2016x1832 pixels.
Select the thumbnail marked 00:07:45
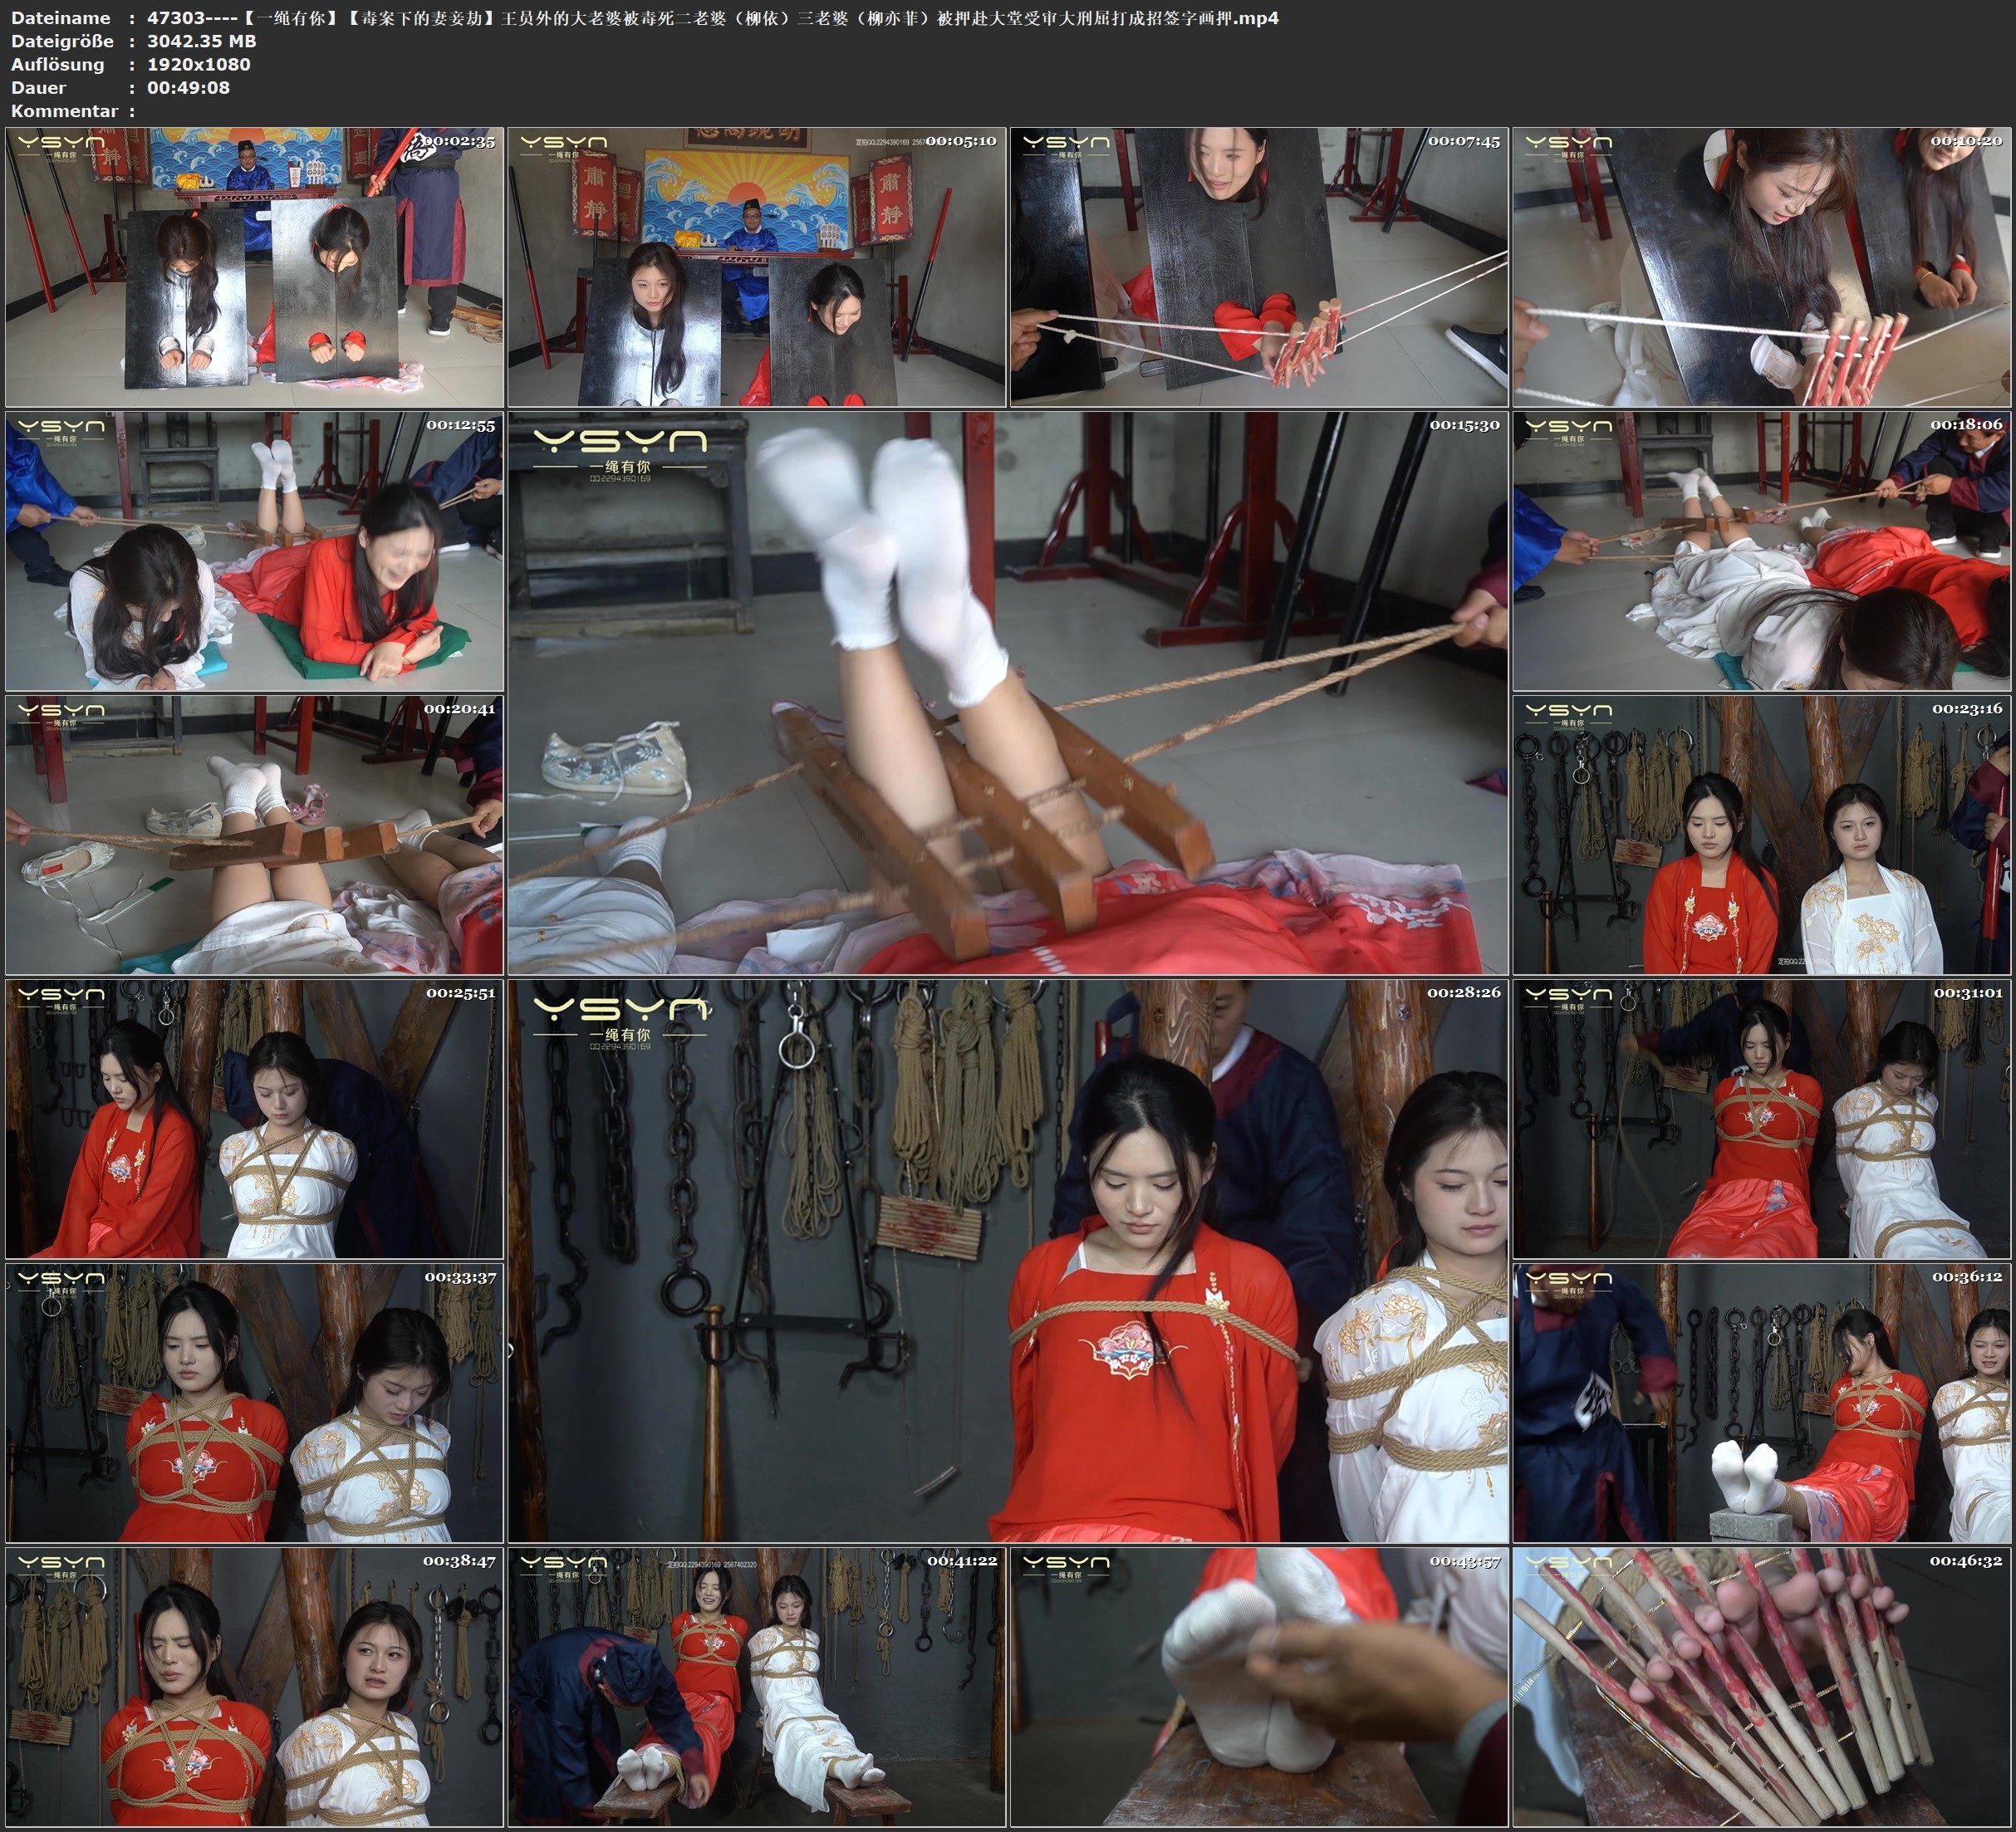tap(1259, 266)
